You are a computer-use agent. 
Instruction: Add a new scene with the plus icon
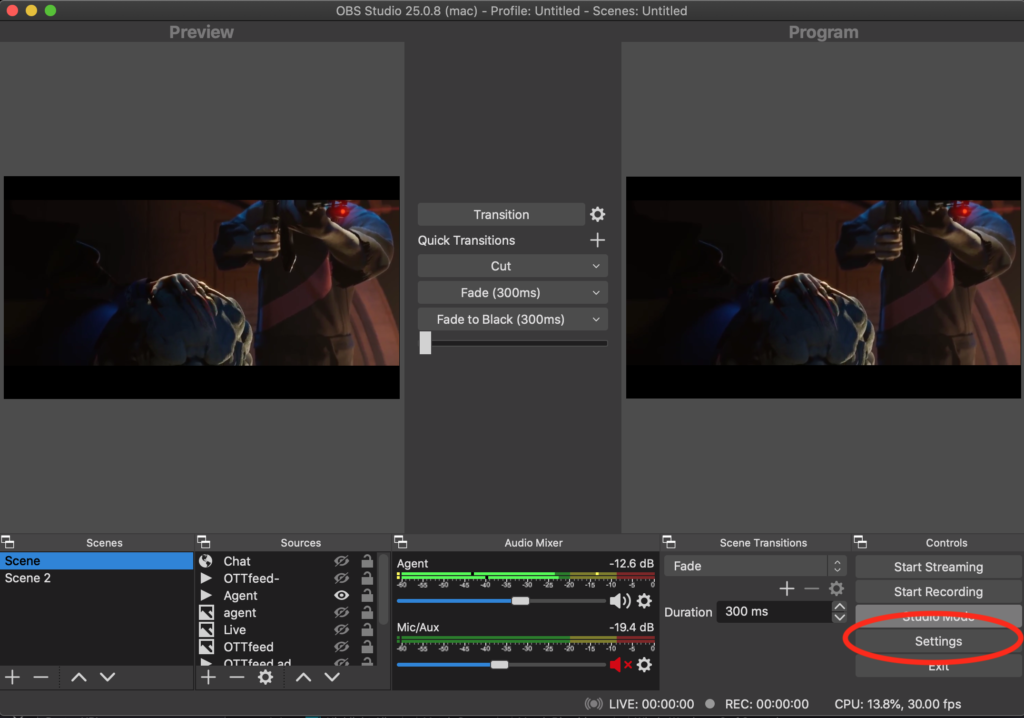(x=12, y=677)
